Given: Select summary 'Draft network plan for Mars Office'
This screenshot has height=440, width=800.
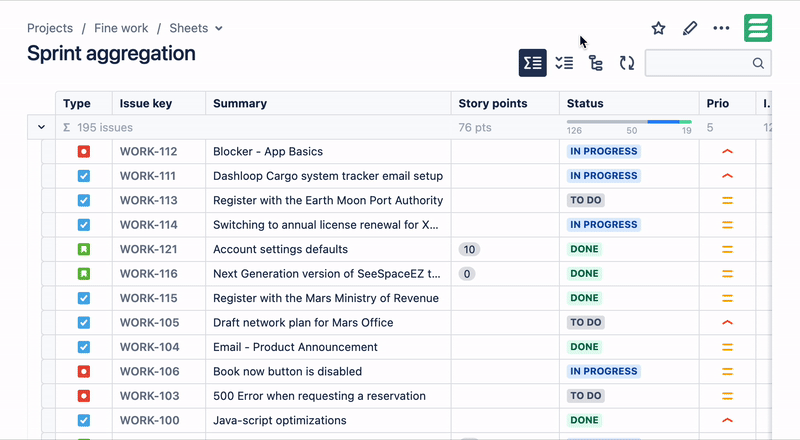Looking at the screenshot, I should pyautogui.click(x=303, y=323).
